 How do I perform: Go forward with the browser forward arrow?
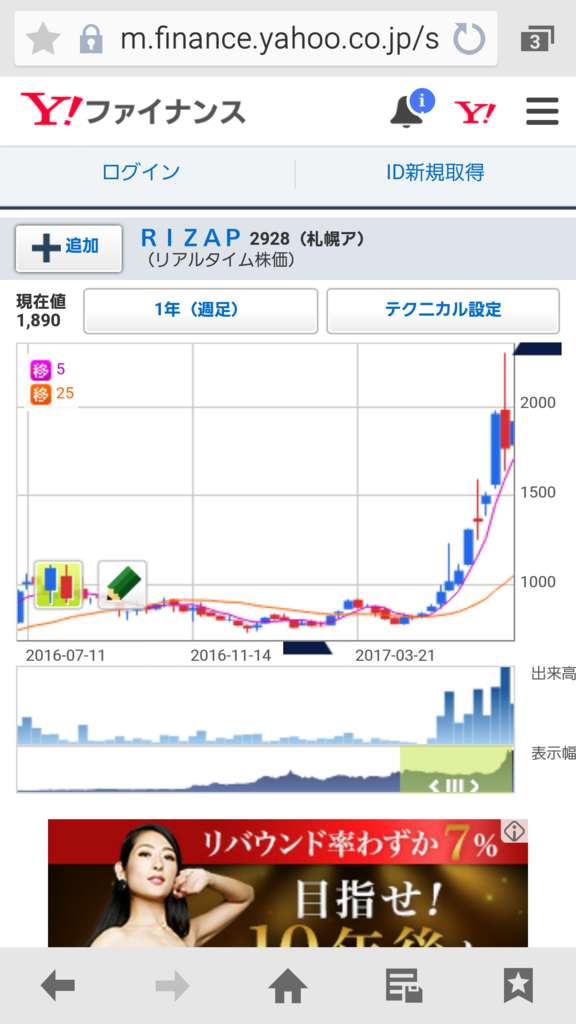click(x=172, y=985)
